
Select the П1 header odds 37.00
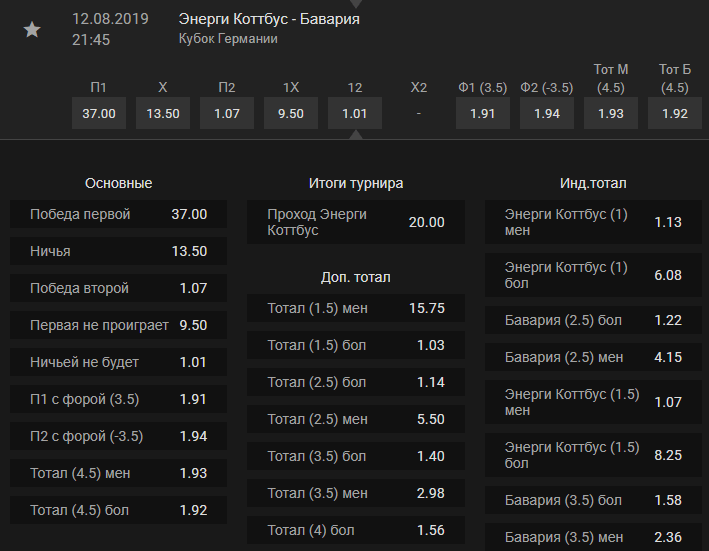click(99, 113)
